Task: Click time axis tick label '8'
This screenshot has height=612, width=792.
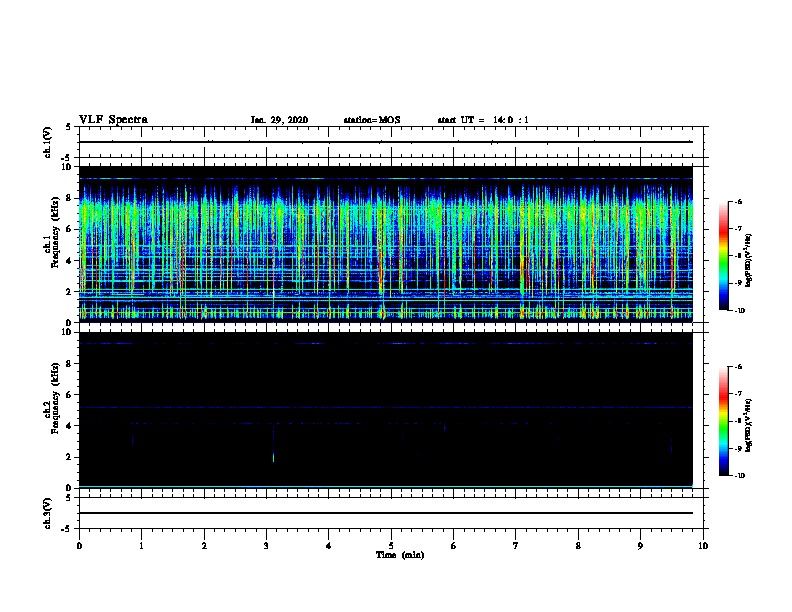Action: (x=578, y=546)
